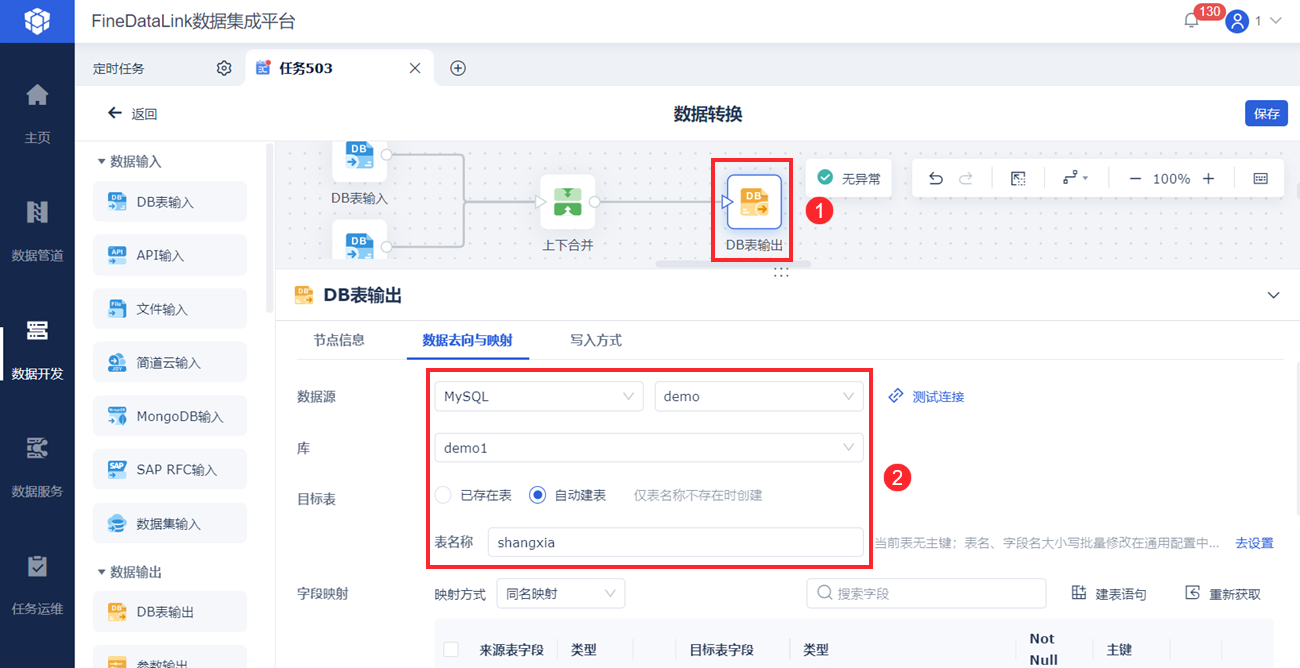Open 数据服务 in the sidebar
This screenshot has width=1300, height=668.
point(37,468)
